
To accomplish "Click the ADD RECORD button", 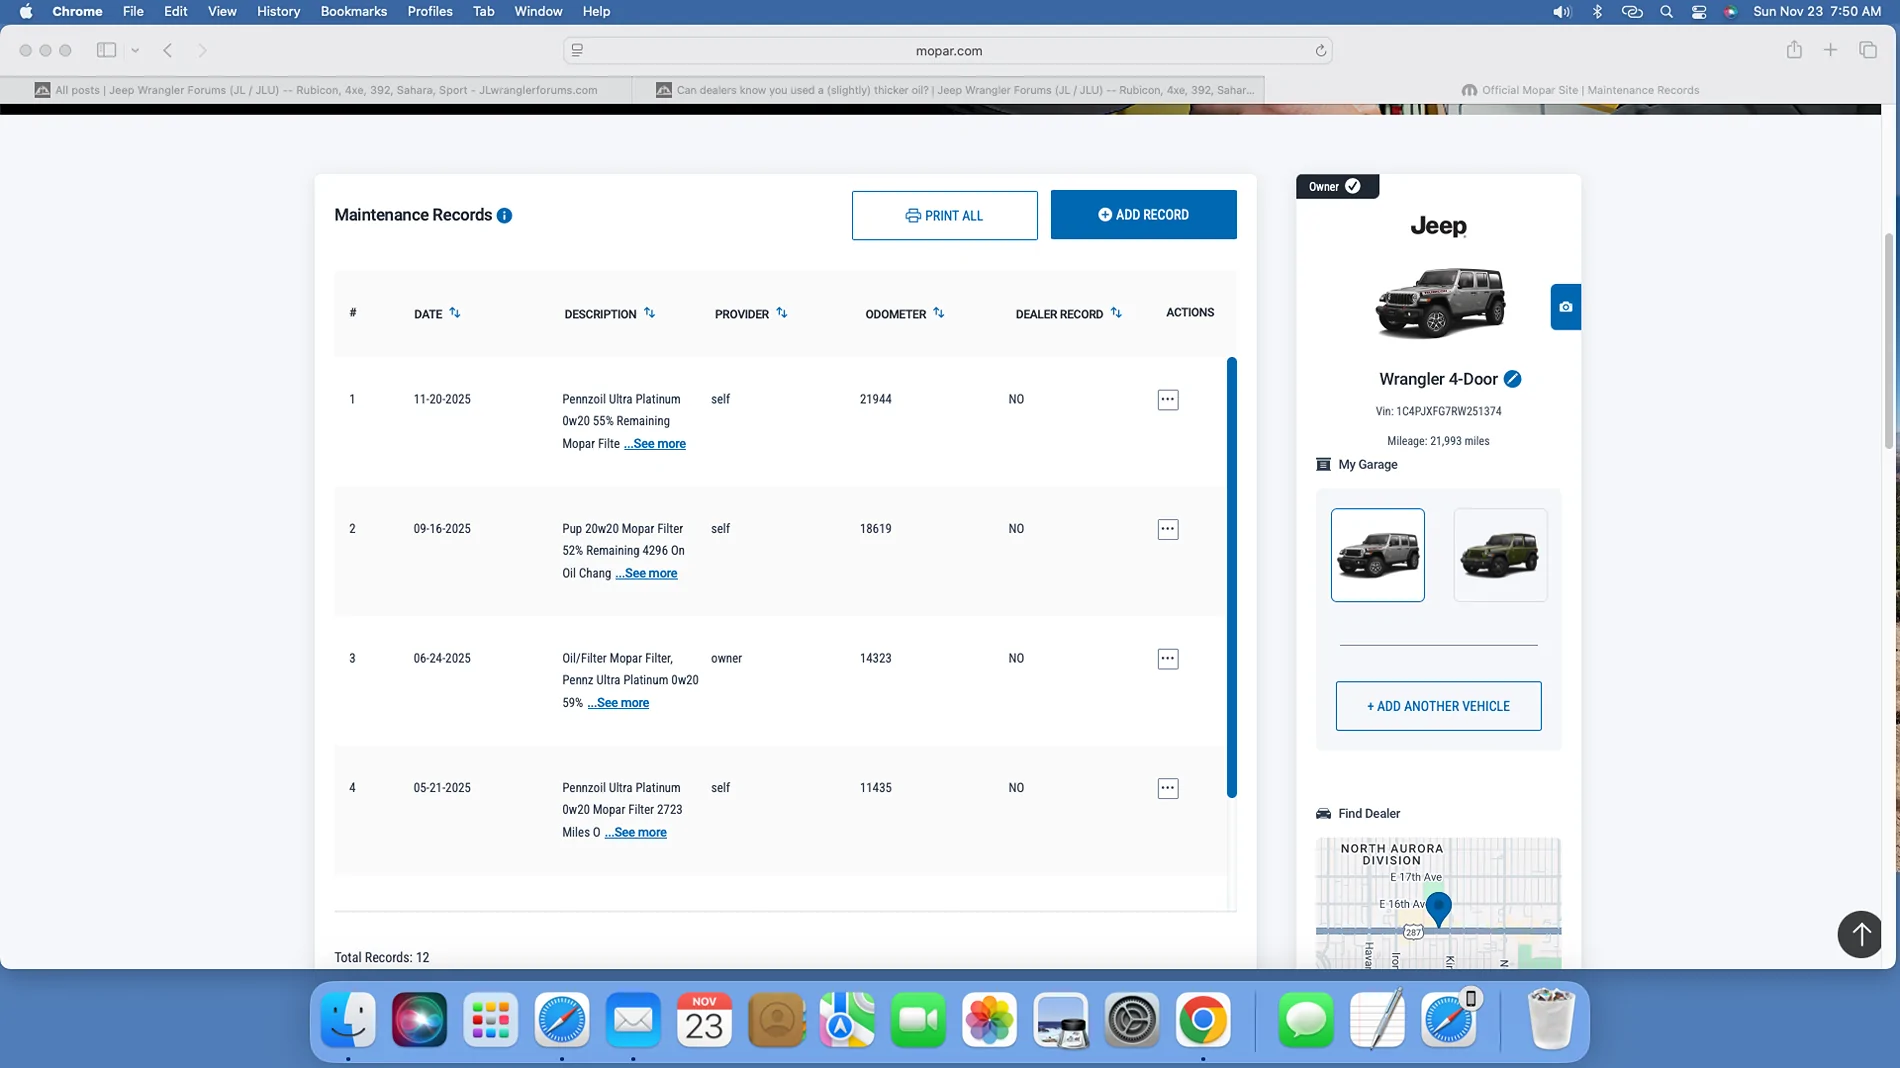I will point(1143,215).
